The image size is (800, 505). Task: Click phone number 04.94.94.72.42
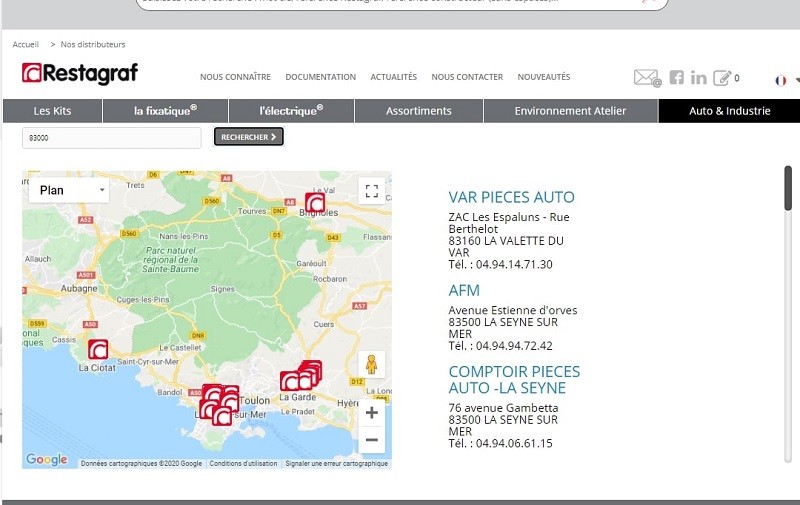tap(514, 346)
